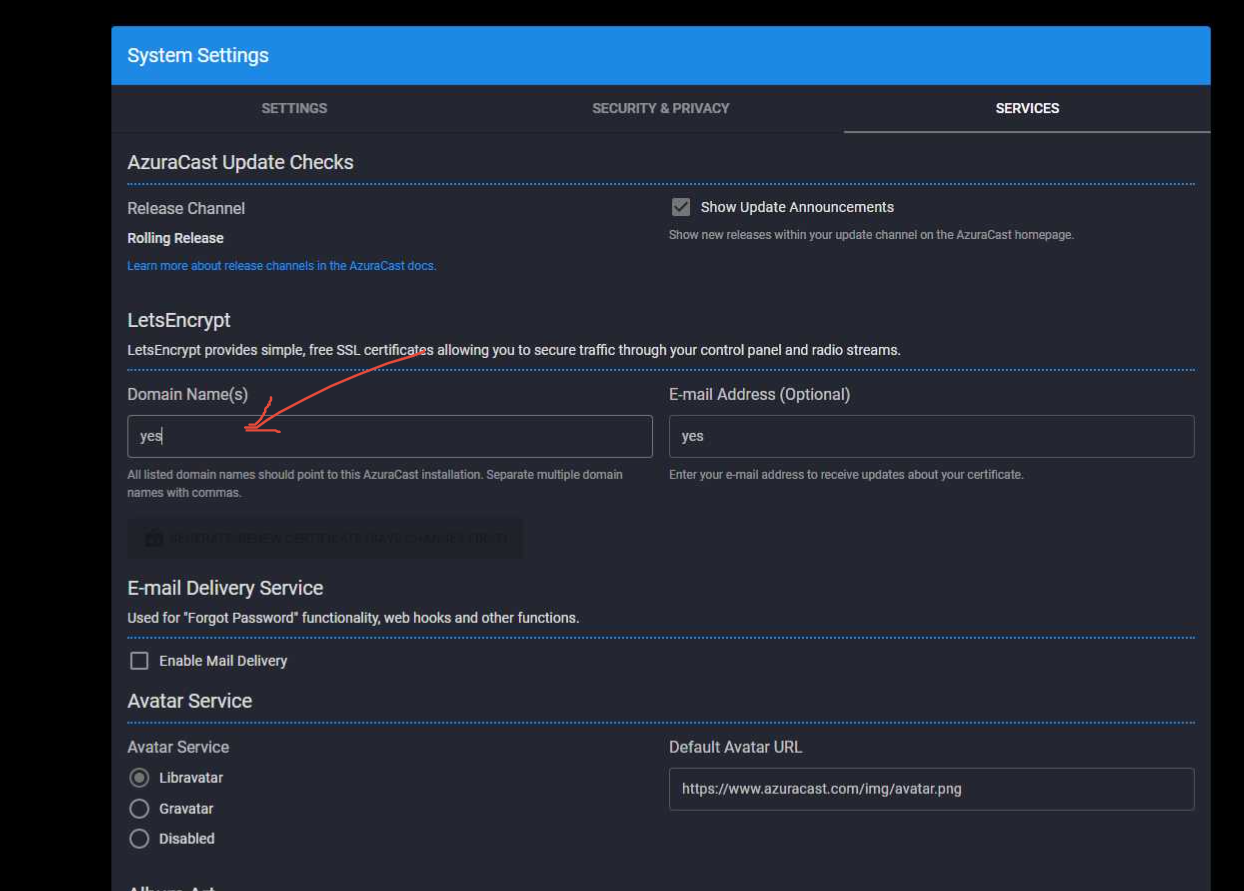The width and height of the screenshot is (1244, 891).
Task: Choose the Disabled avatar service option
Action: coord(139,838)
